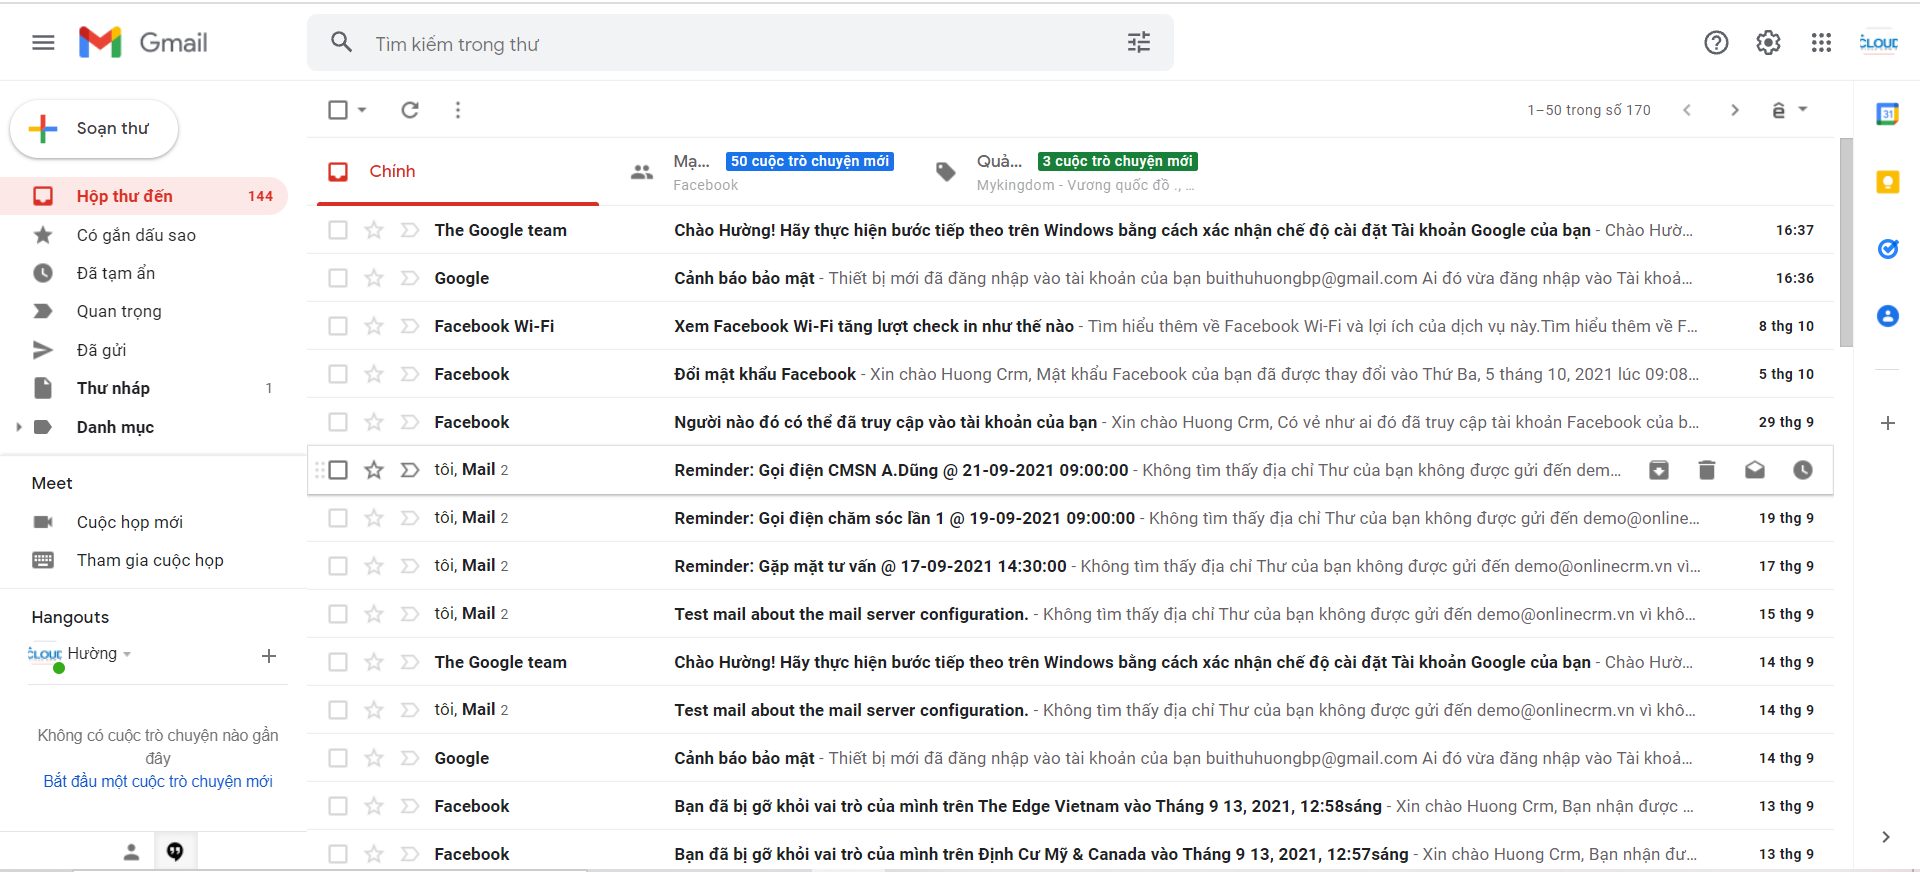1920x872 pixels.
Task: Open the Cảnh báo bảo mật email from 16:36
Action: [1070, 278]
